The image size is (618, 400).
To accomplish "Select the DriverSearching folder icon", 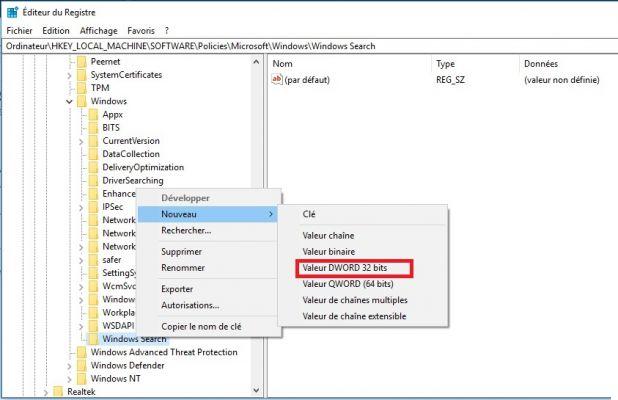I will coord(93,180).
